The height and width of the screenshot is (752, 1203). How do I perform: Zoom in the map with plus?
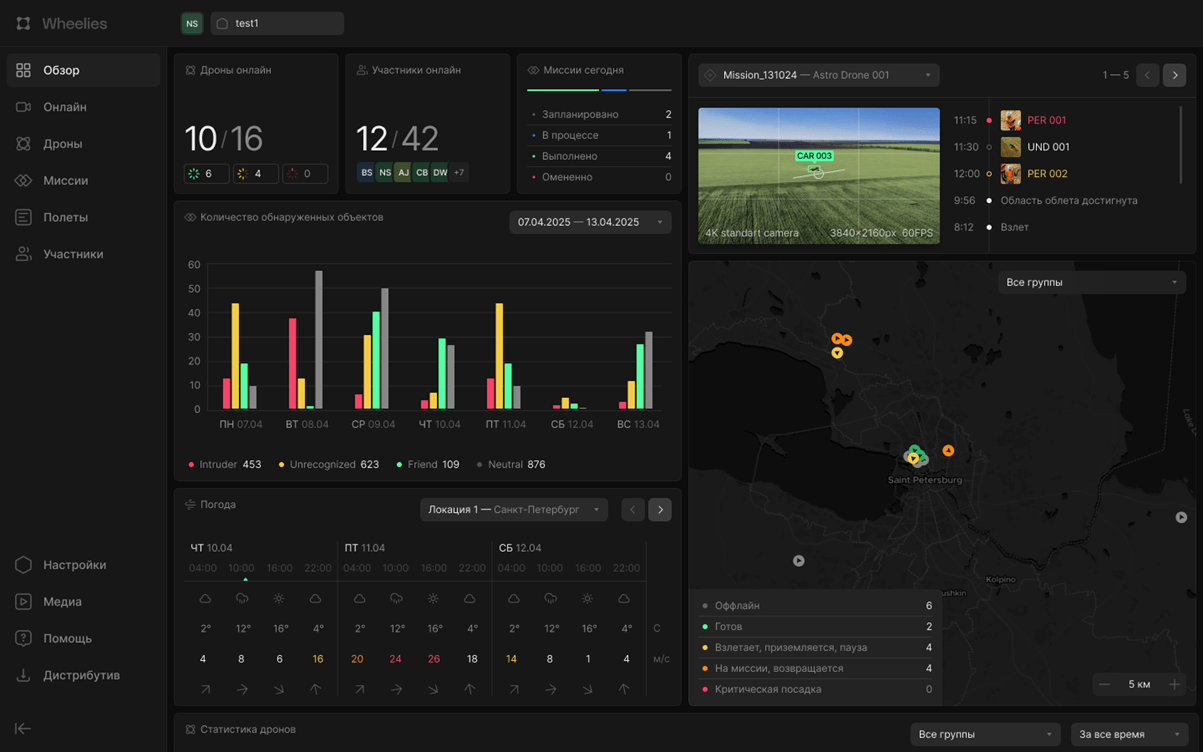pos(1174,684)
